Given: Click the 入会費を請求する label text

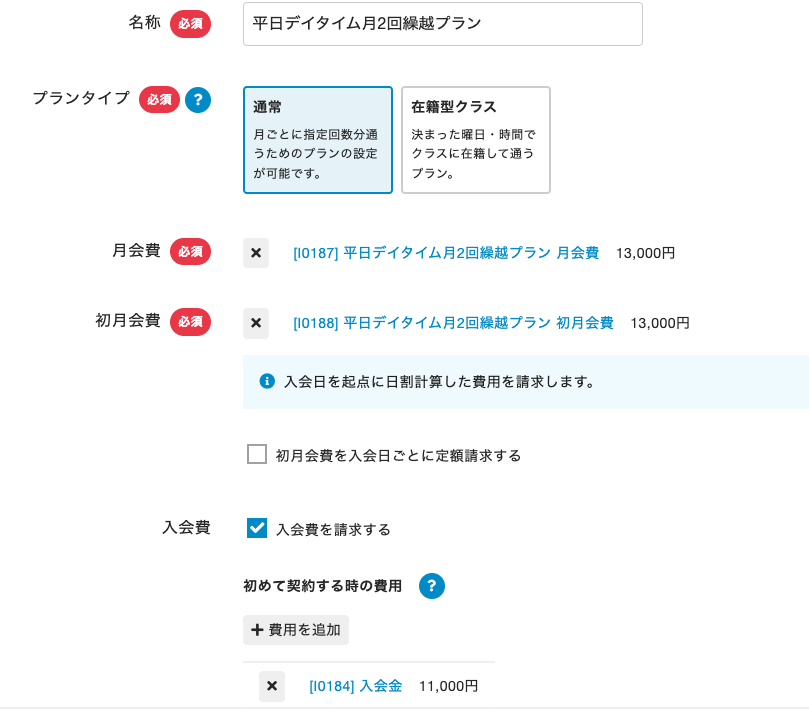Looking at the screenshot, I should [x=333, y=529].
